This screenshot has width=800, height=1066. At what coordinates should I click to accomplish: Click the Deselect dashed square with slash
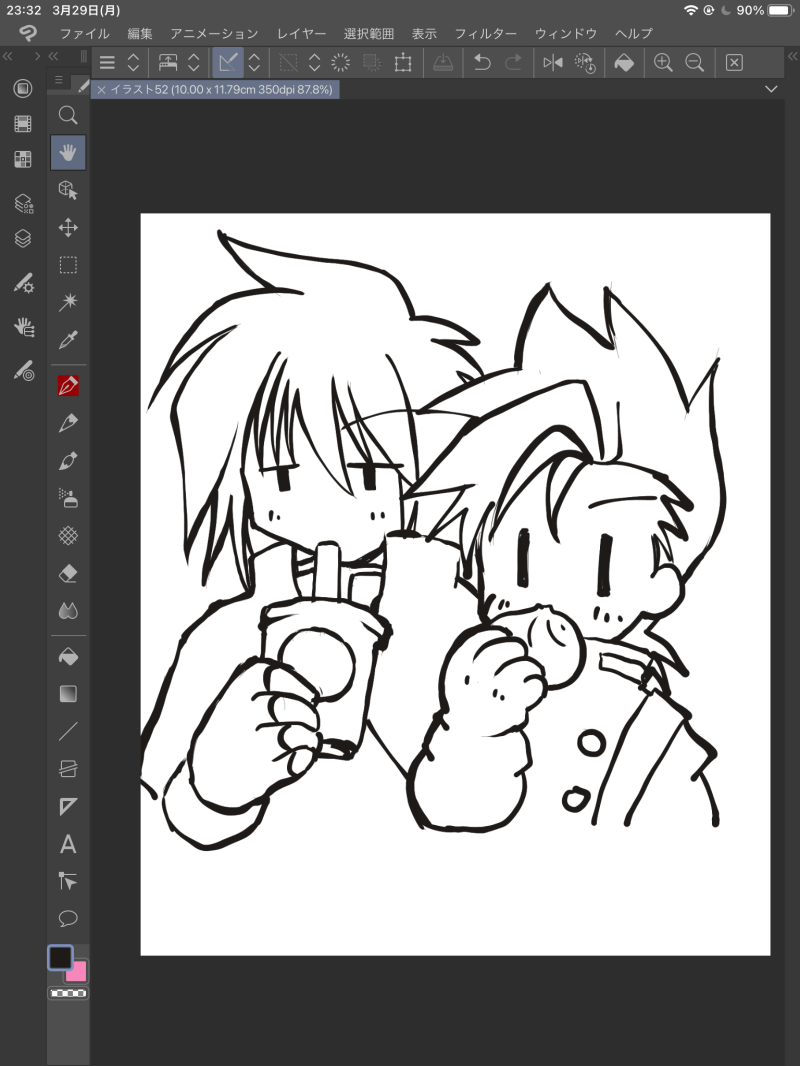pyautogui.click(x=288, y=63)
